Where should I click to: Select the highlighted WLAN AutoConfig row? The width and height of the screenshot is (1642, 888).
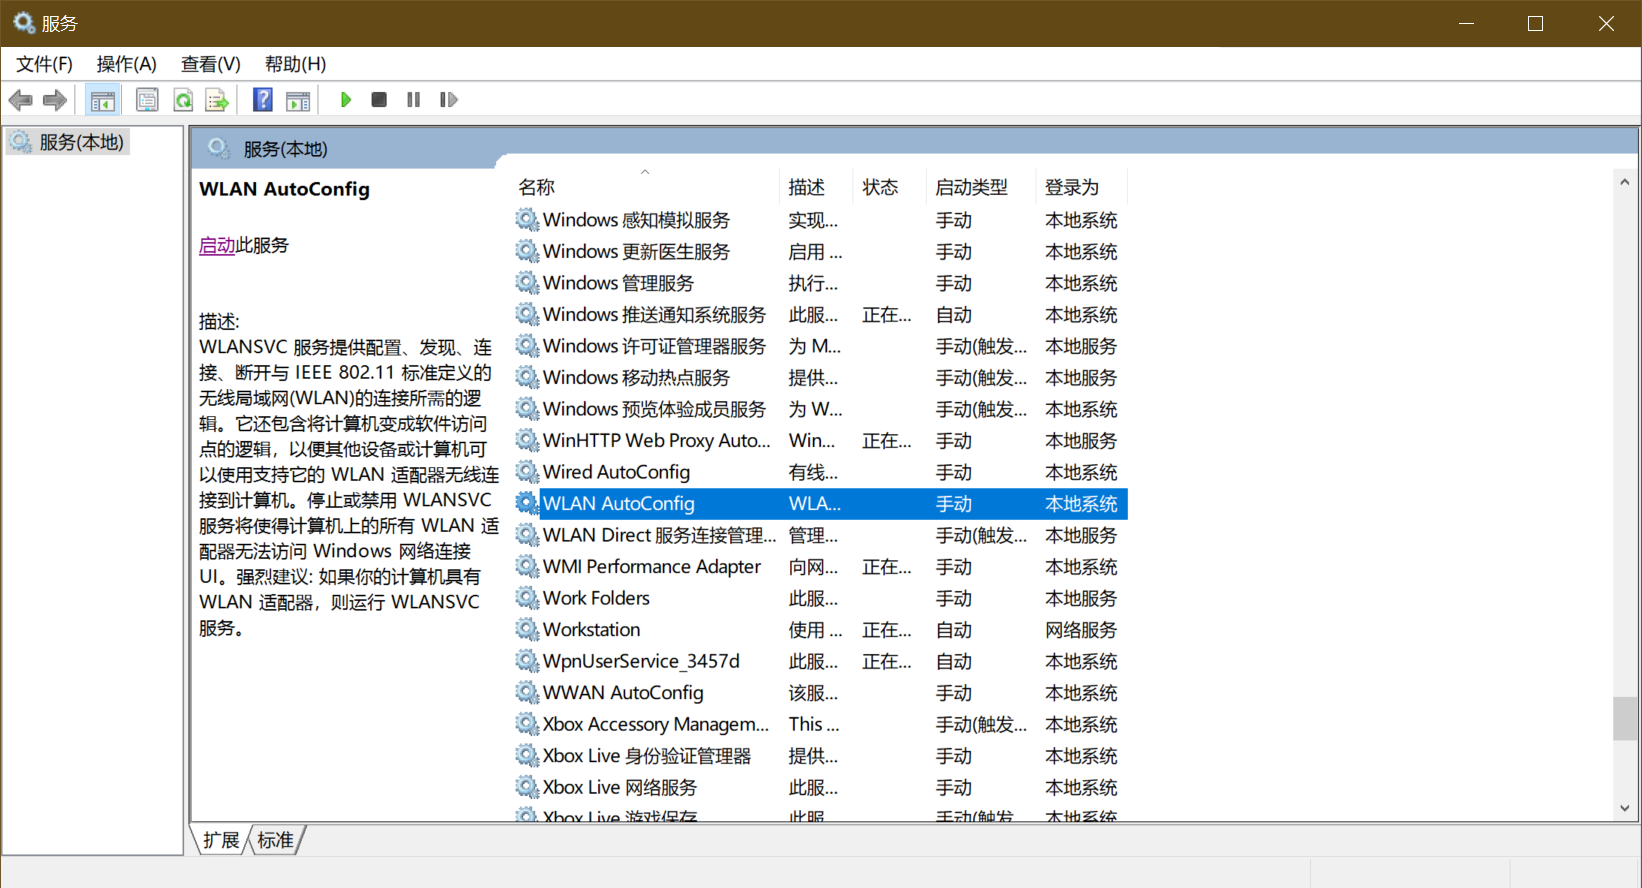(x=820, y=504)
